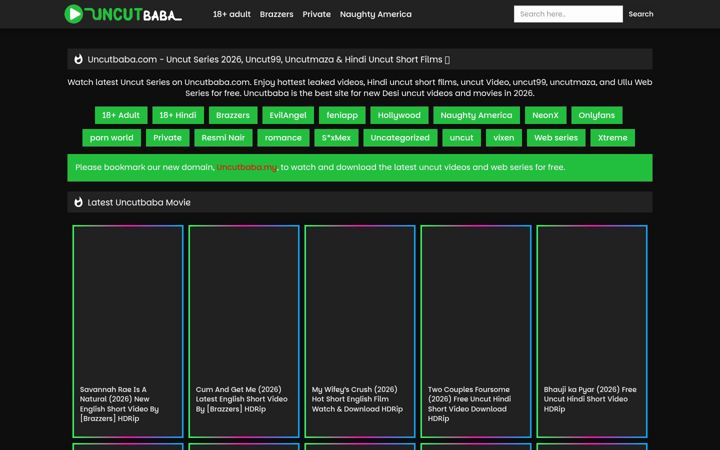
Task: Focus the Search here input field
Action: point(568,14)
